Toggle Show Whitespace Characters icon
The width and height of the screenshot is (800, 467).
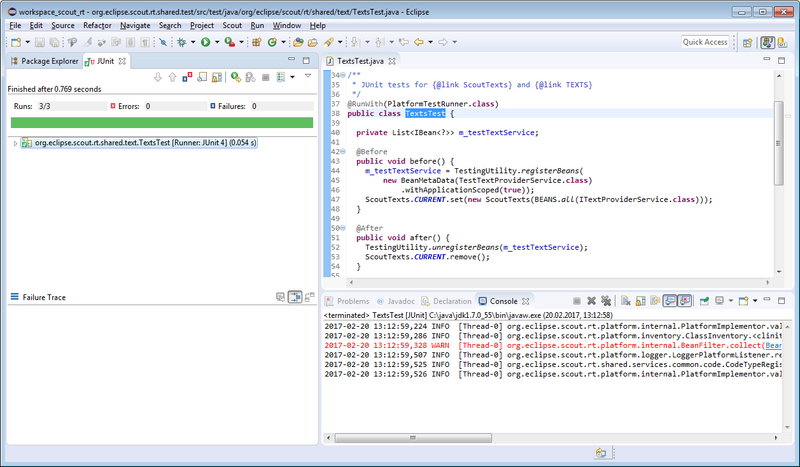145,42
